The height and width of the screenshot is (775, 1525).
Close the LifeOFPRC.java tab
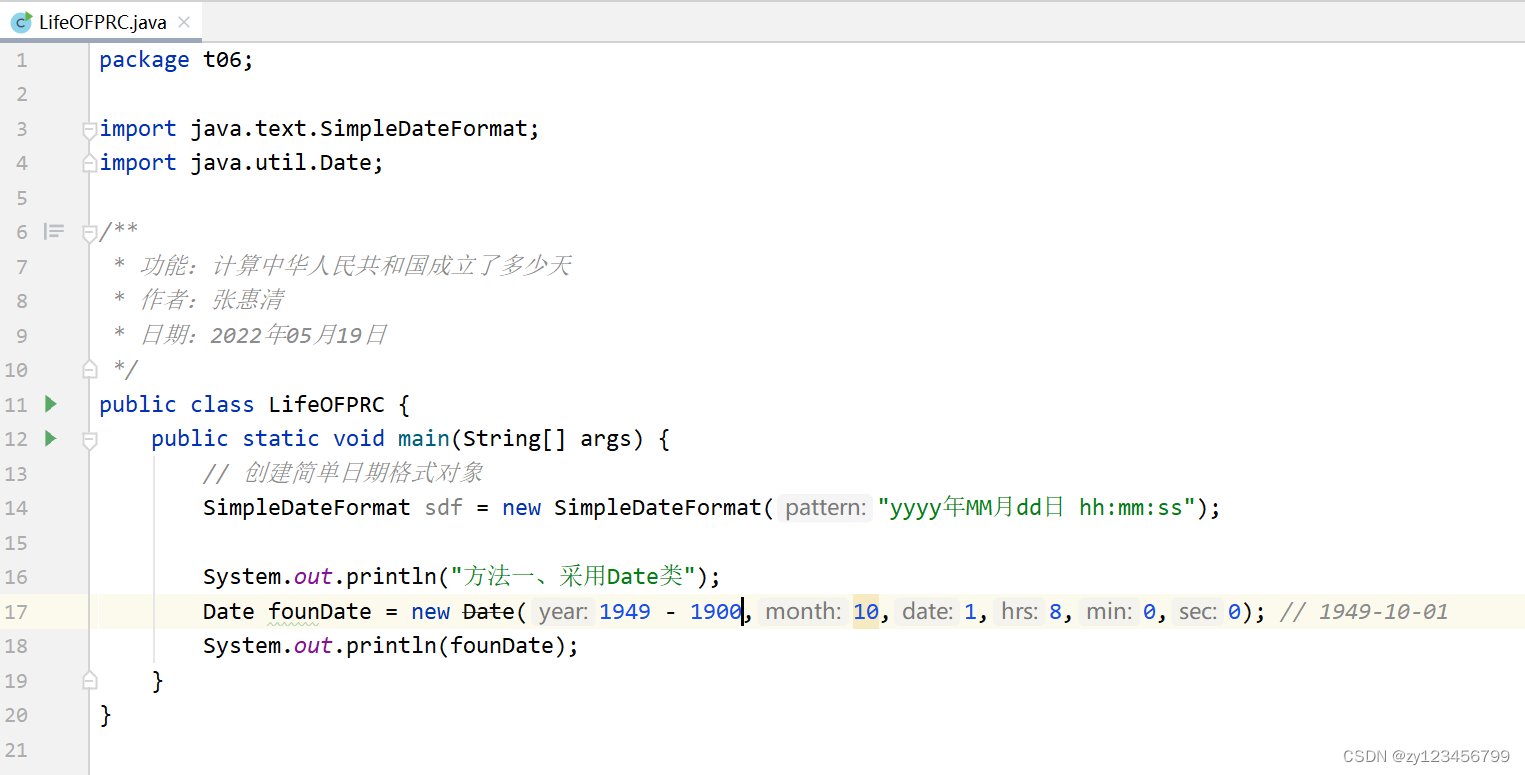coord(183,22)
